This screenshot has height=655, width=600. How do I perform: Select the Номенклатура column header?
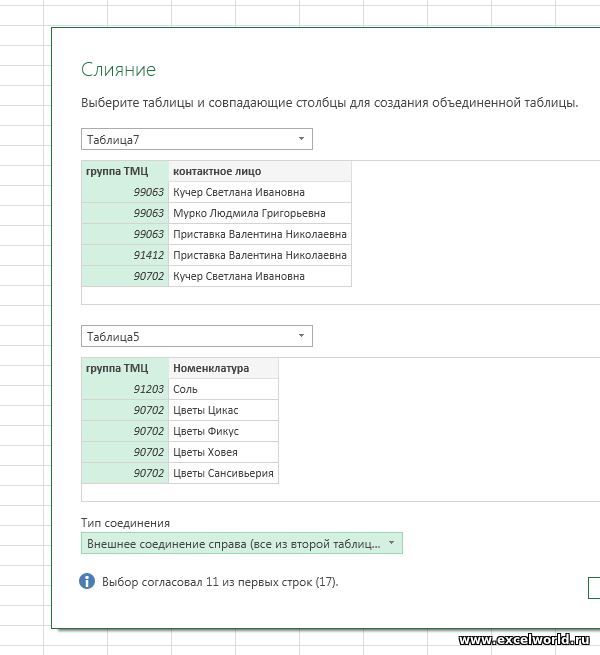[x=224, y=368]
